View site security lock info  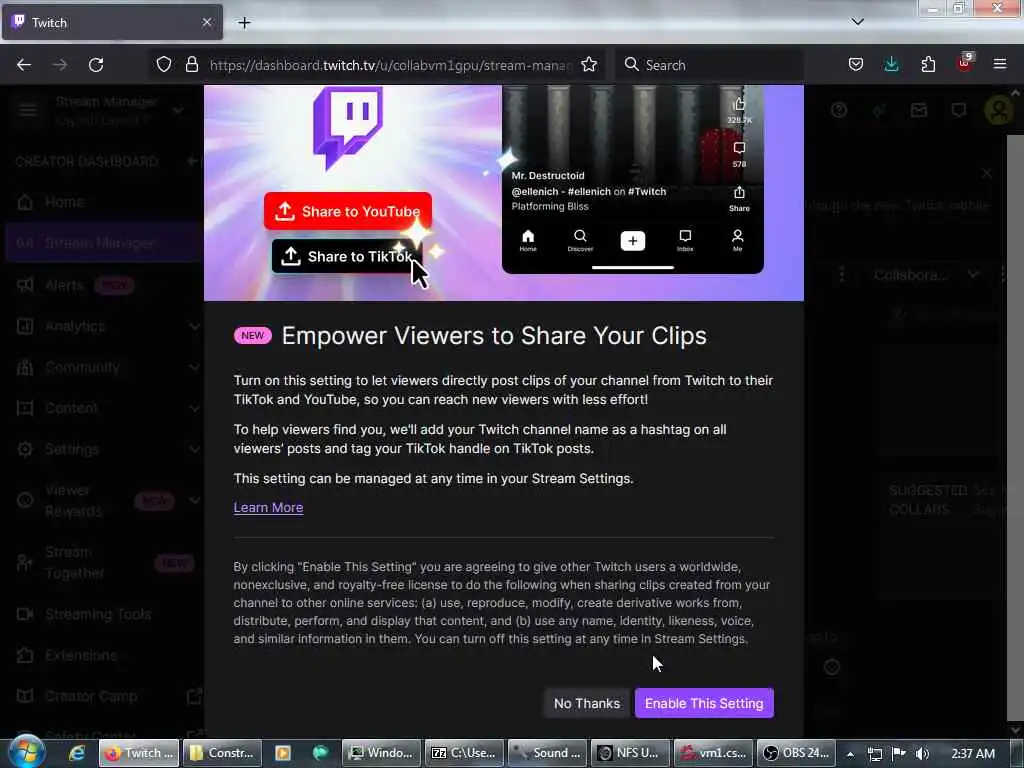[191, 65]
